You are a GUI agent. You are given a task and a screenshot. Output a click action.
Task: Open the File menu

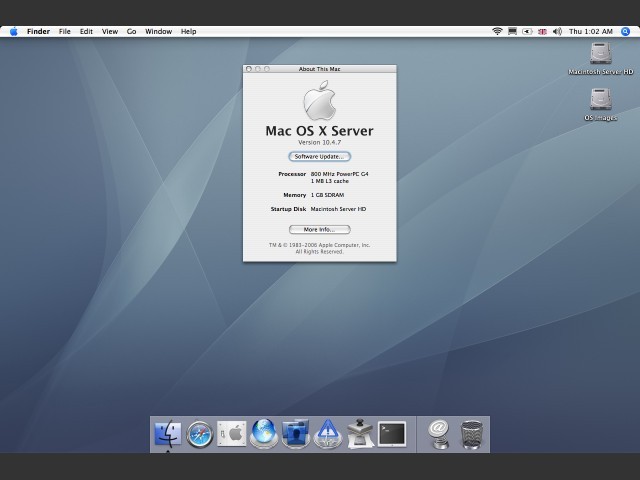click(64, 31)
